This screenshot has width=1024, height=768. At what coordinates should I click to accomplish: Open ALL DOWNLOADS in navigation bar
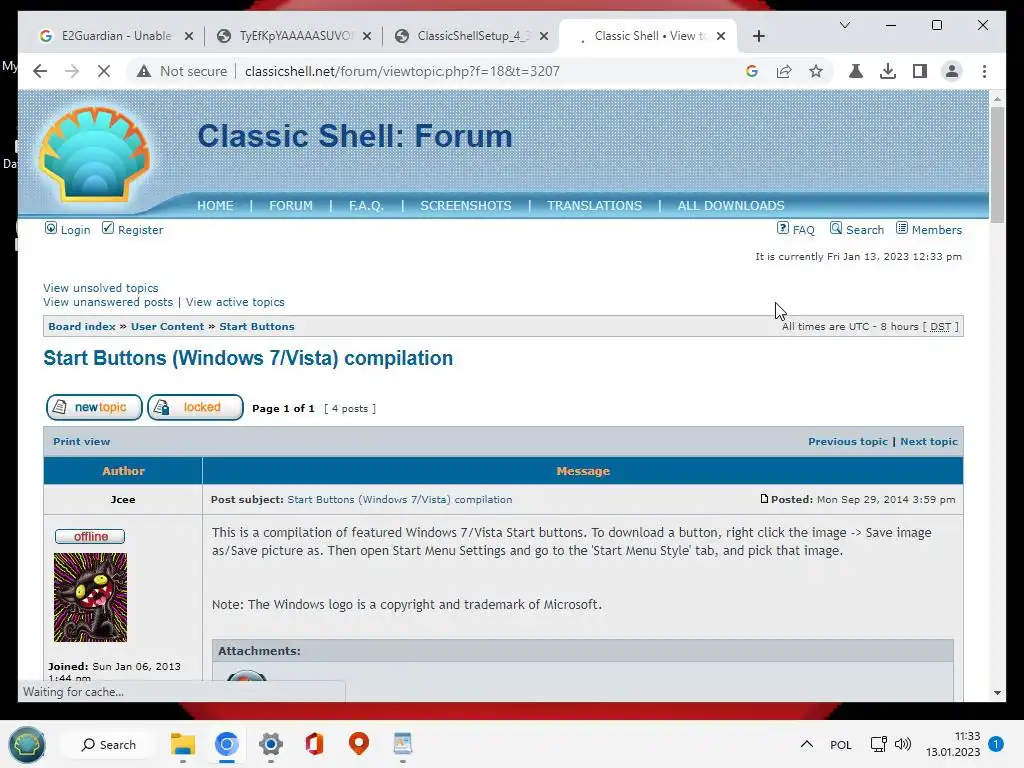(731, 206)
